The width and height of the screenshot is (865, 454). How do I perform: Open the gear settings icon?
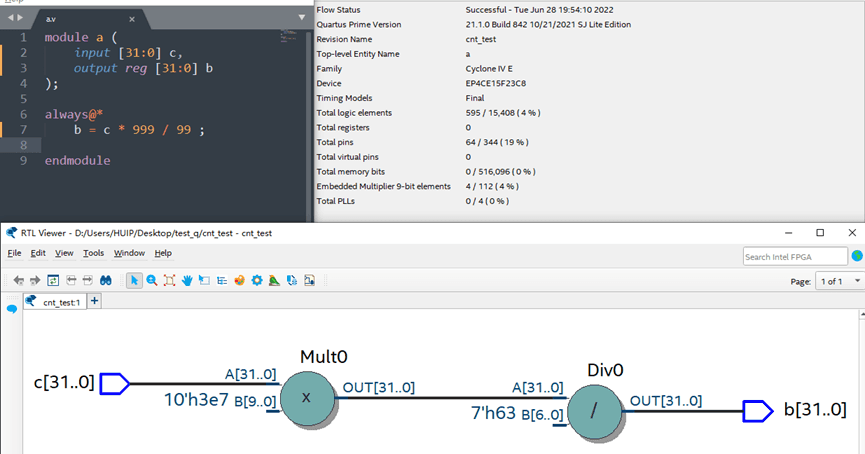257,281
